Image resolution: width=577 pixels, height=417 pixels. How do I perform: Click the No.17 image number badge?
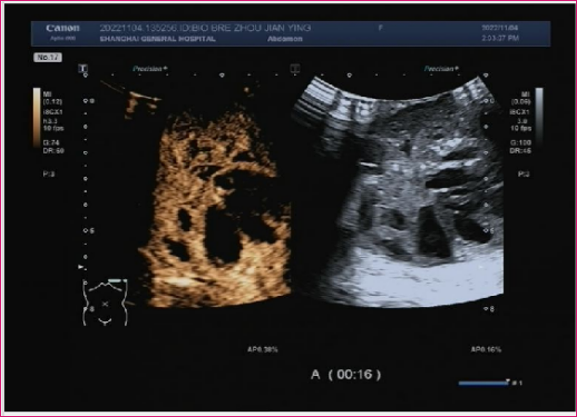pyautogui.click(x=48, y=57)
